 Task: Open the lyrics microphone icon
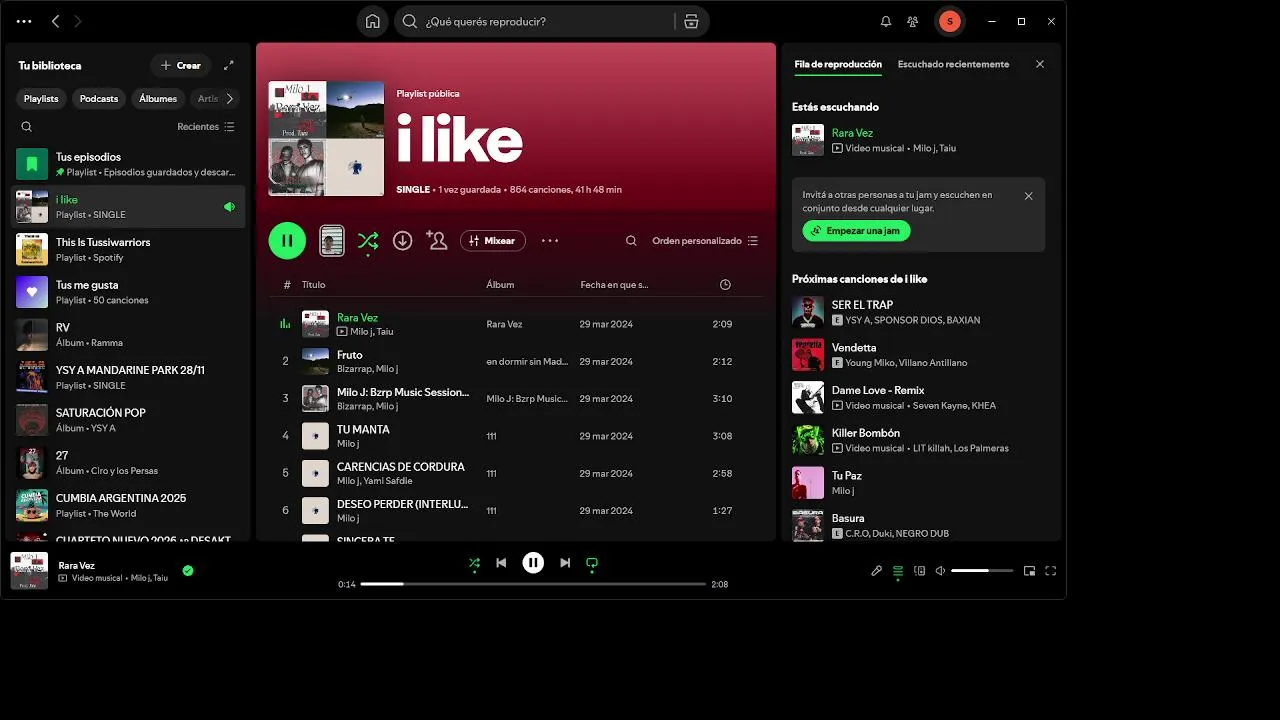[x=877, y=571]
